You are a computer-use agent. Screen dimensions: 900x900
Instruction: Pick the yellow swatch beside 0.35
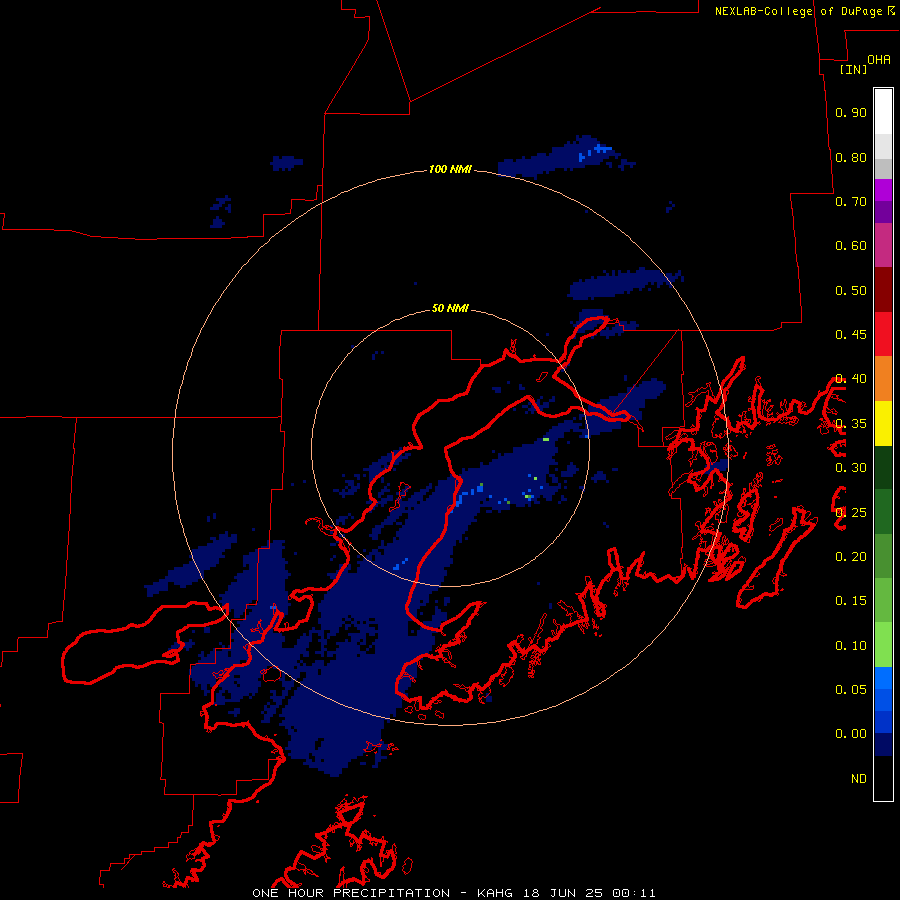click(x=883, y=423)
